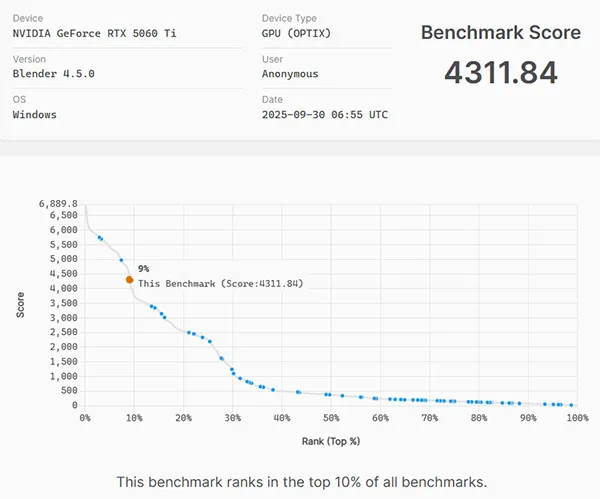Click the orange This Benchmark chart marker
The width and height of the screenshot is (600, 499).
pos(129,280)
